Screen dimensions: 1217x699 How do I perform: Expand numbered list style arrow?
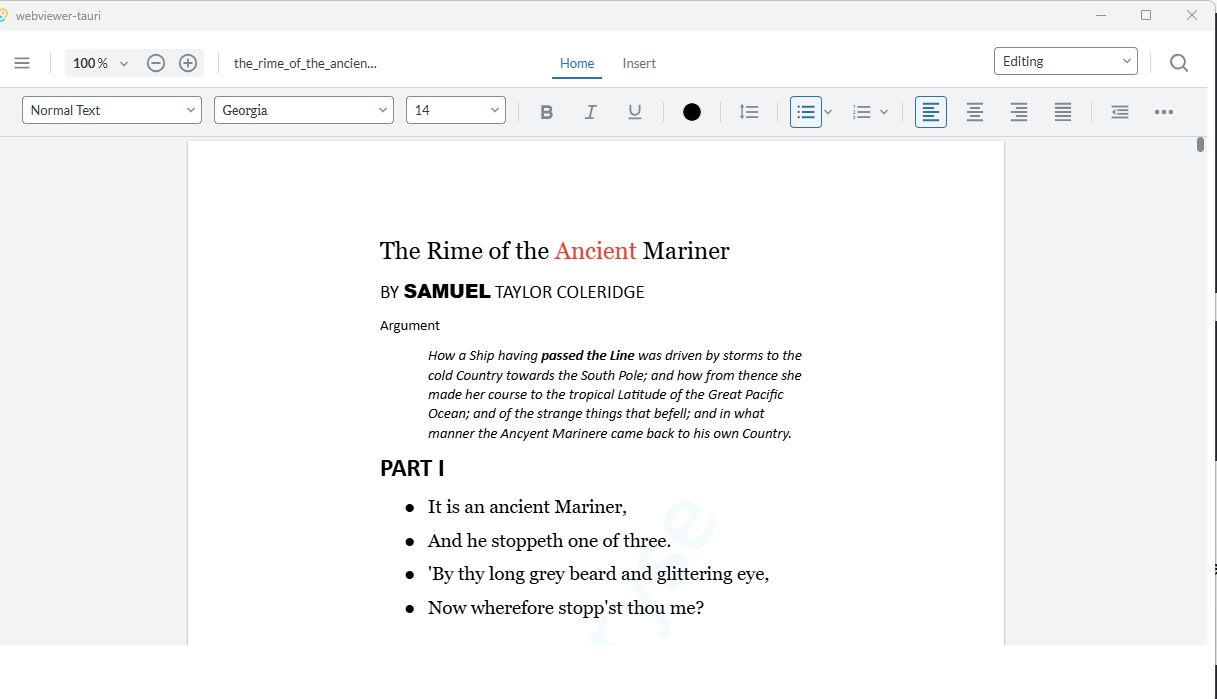(x=884, y=112)
